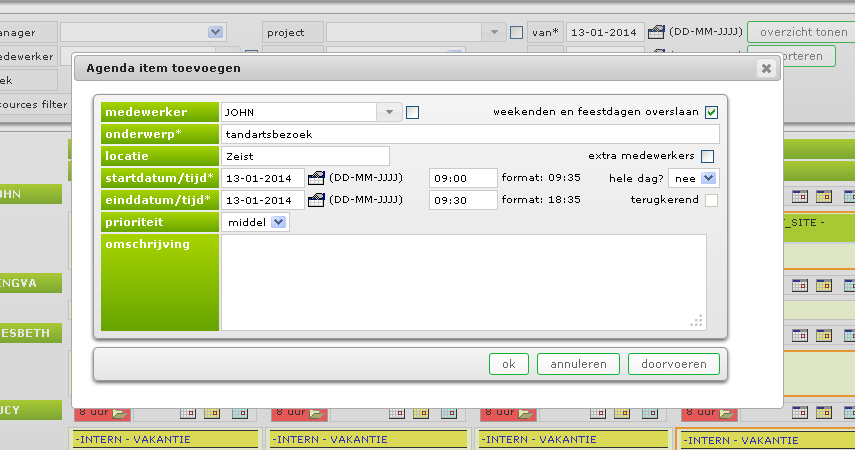Click the 'format: 09:35' hint text
The image size is (855, 450).
pyautogui.click(x=541, y=178)
